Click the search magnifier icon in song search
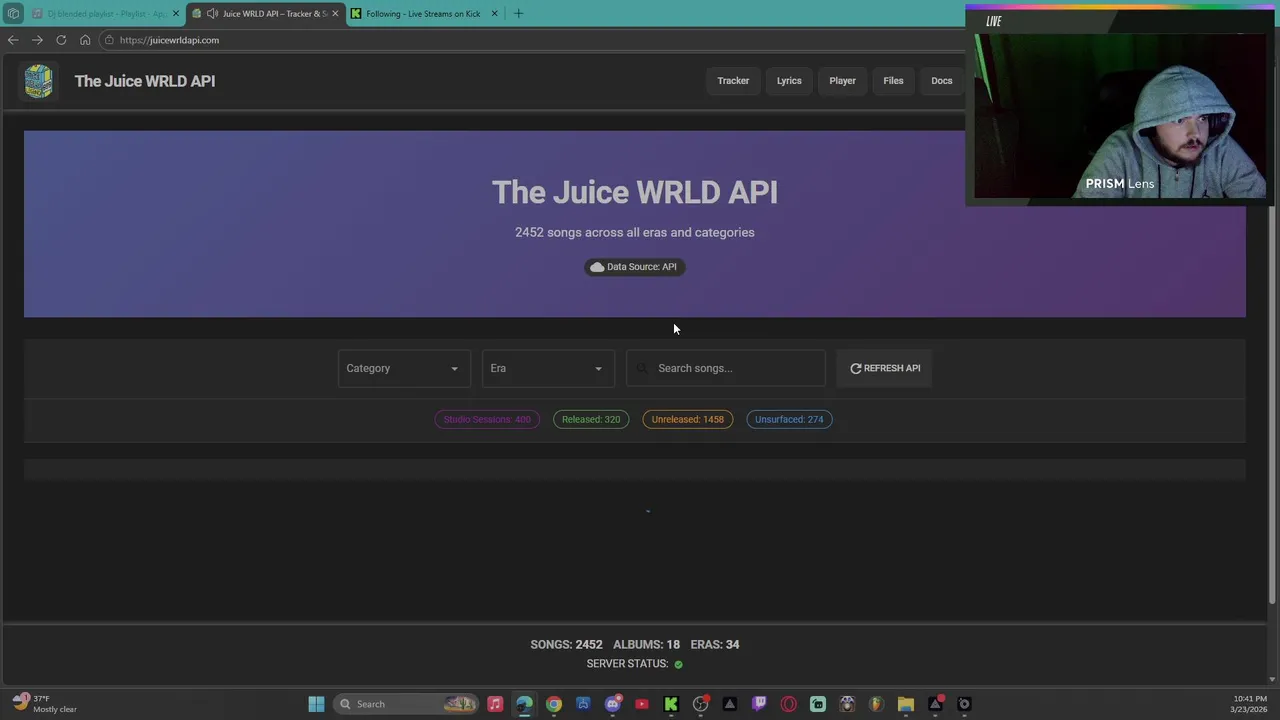 point(642,368)
